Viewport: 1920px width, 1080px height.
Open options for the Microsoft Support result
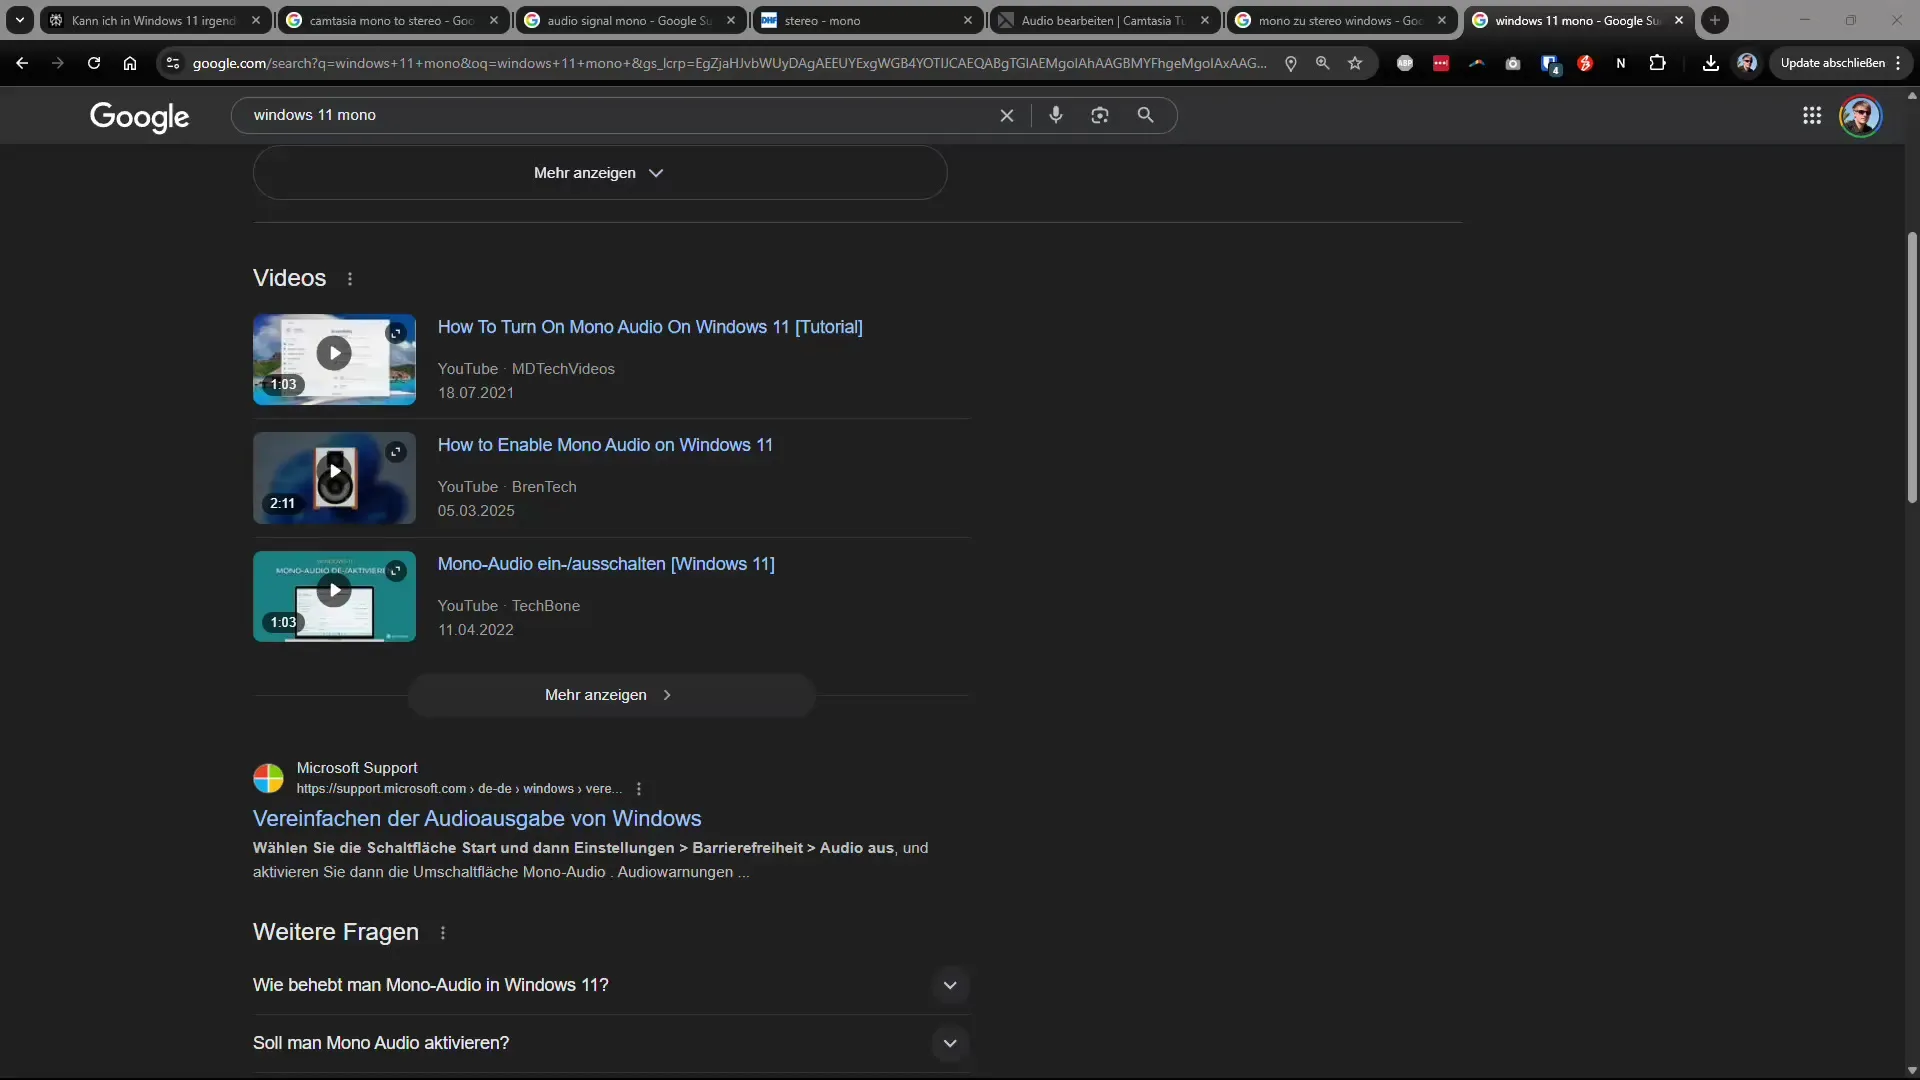[639, 789]
